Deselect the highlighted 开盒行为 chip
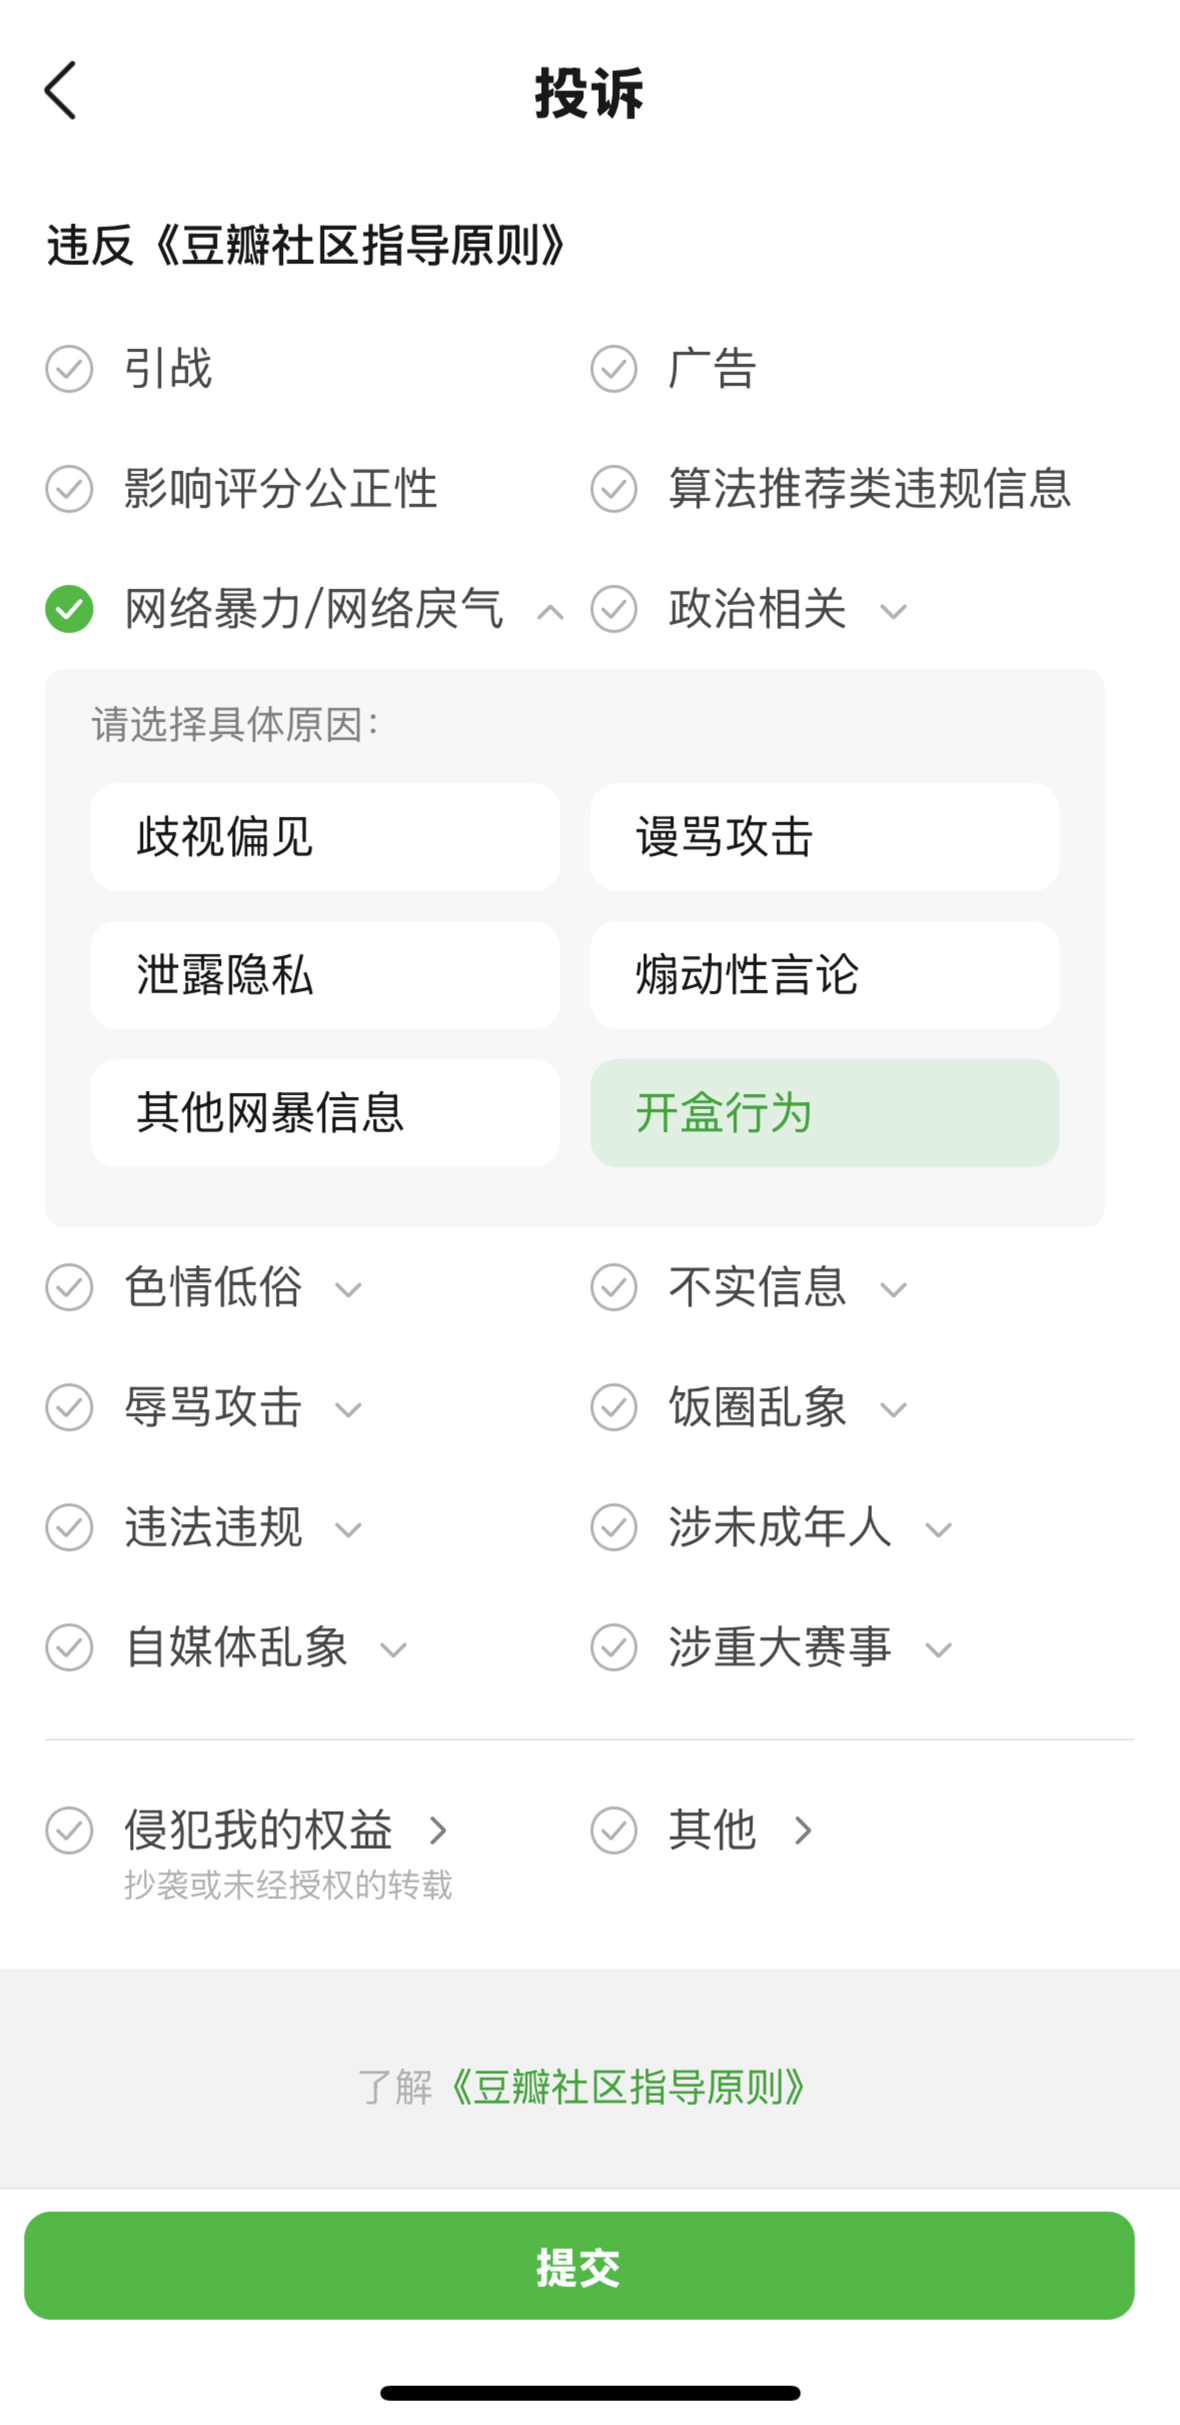 pos(824,1113)
